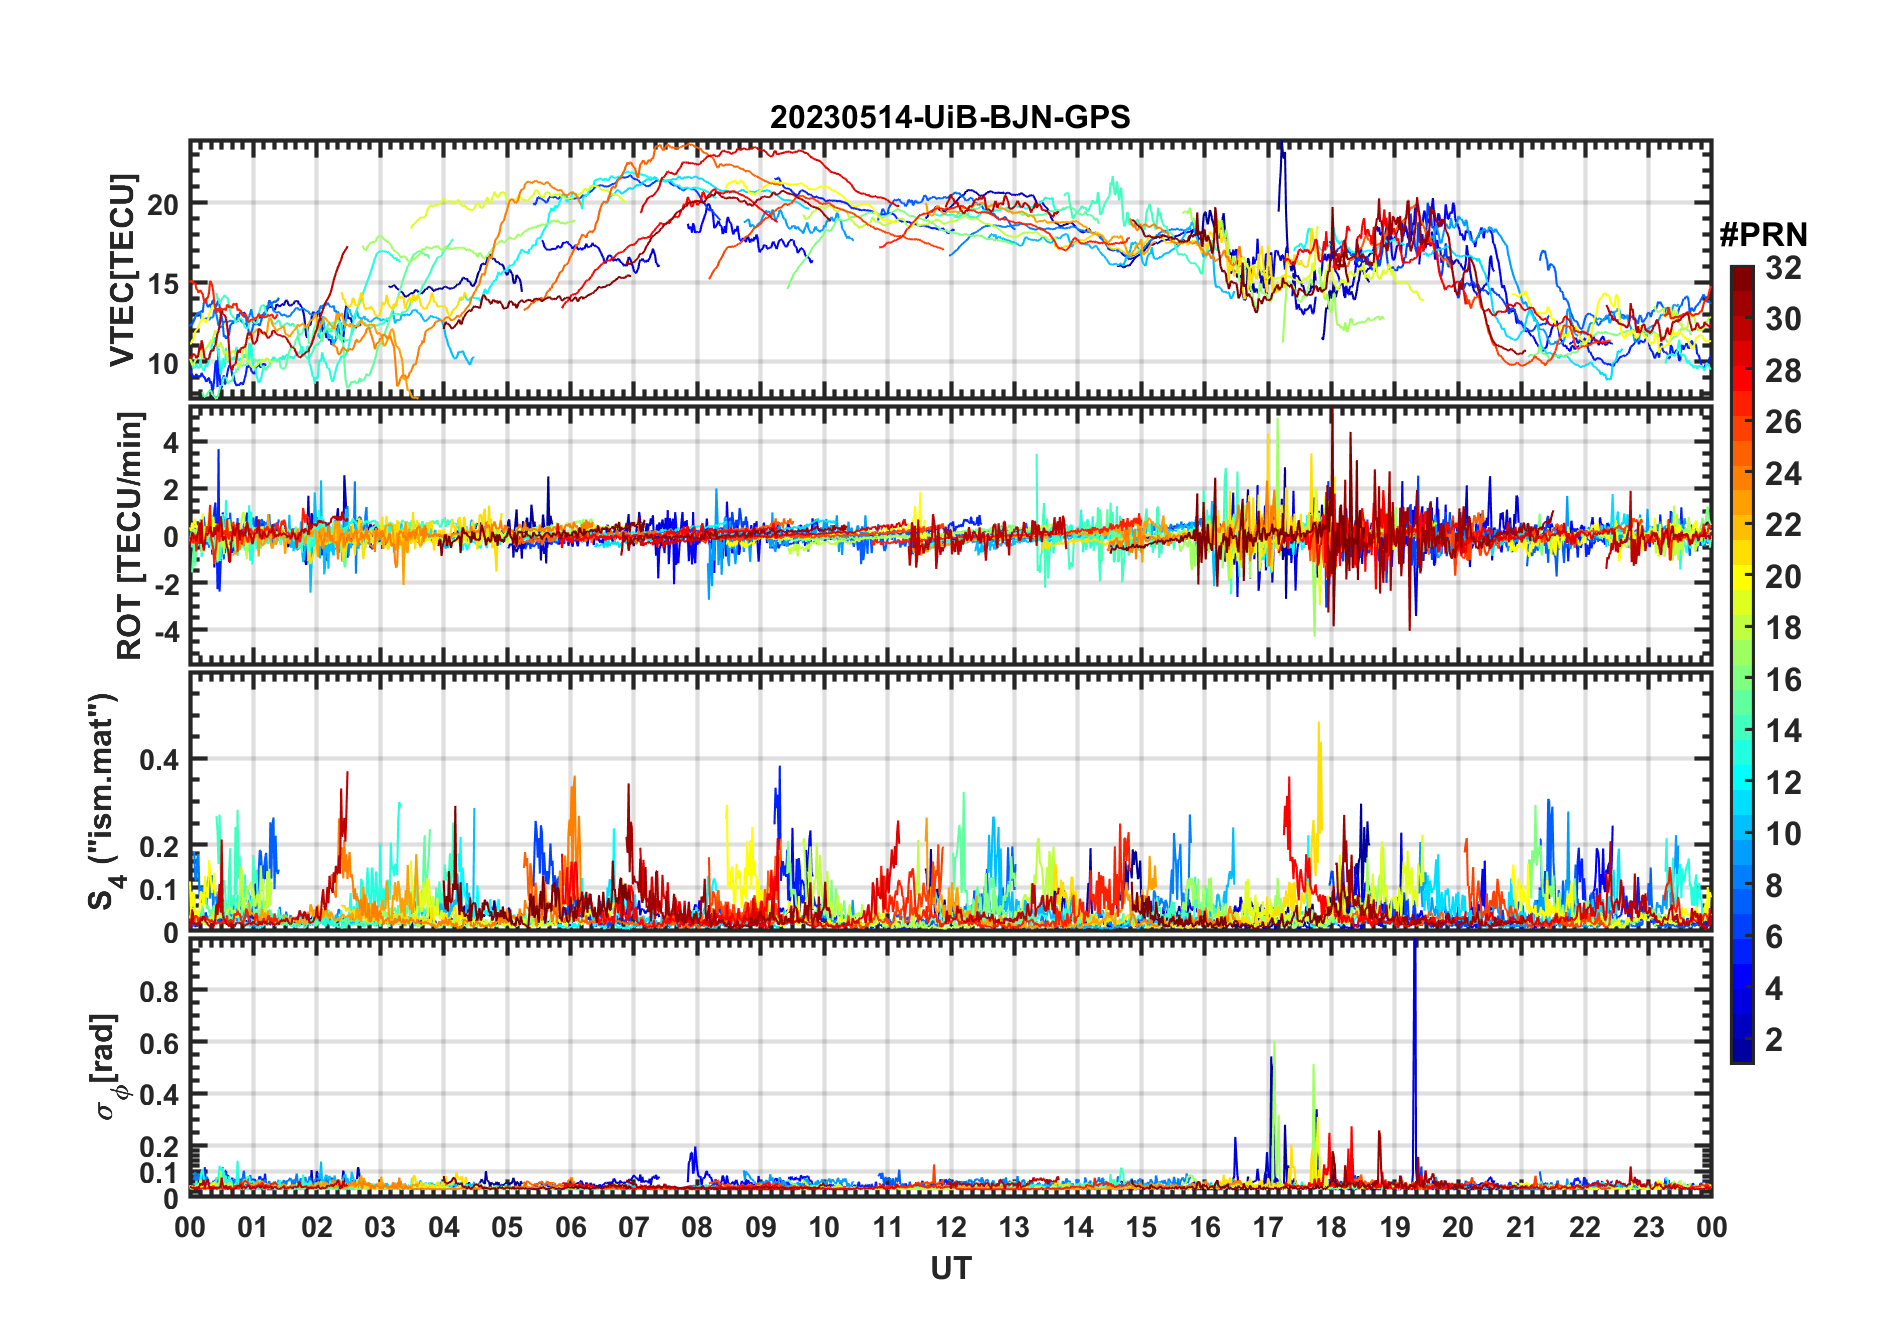This screenshot has height=1330, width=1902.
Task: Click the blue VTEC spike after 17 UT
Action: point(1281,175)
